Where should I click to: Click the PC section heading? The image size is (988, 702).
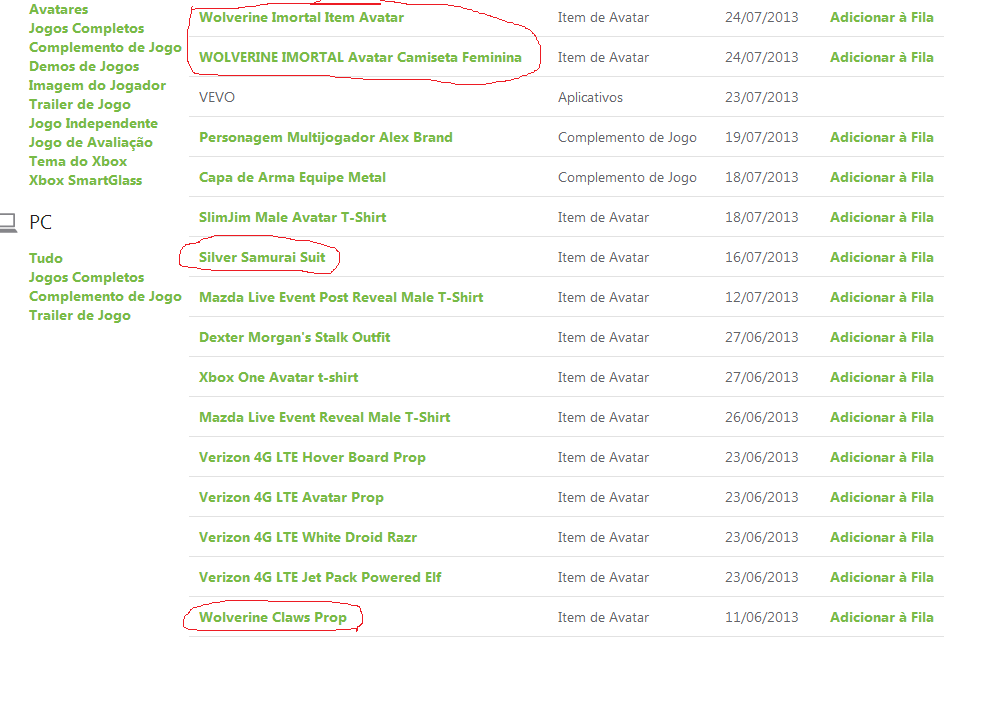(40, 222)
